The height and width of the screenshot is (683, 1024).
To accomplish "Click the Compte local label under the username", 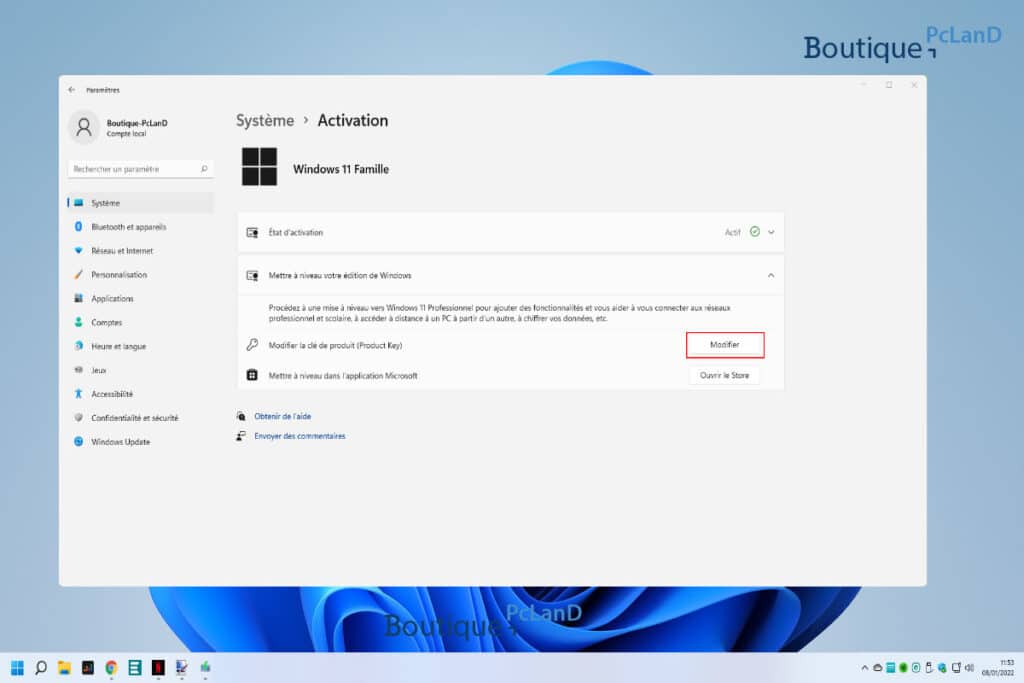I will (x=126, y=134).
